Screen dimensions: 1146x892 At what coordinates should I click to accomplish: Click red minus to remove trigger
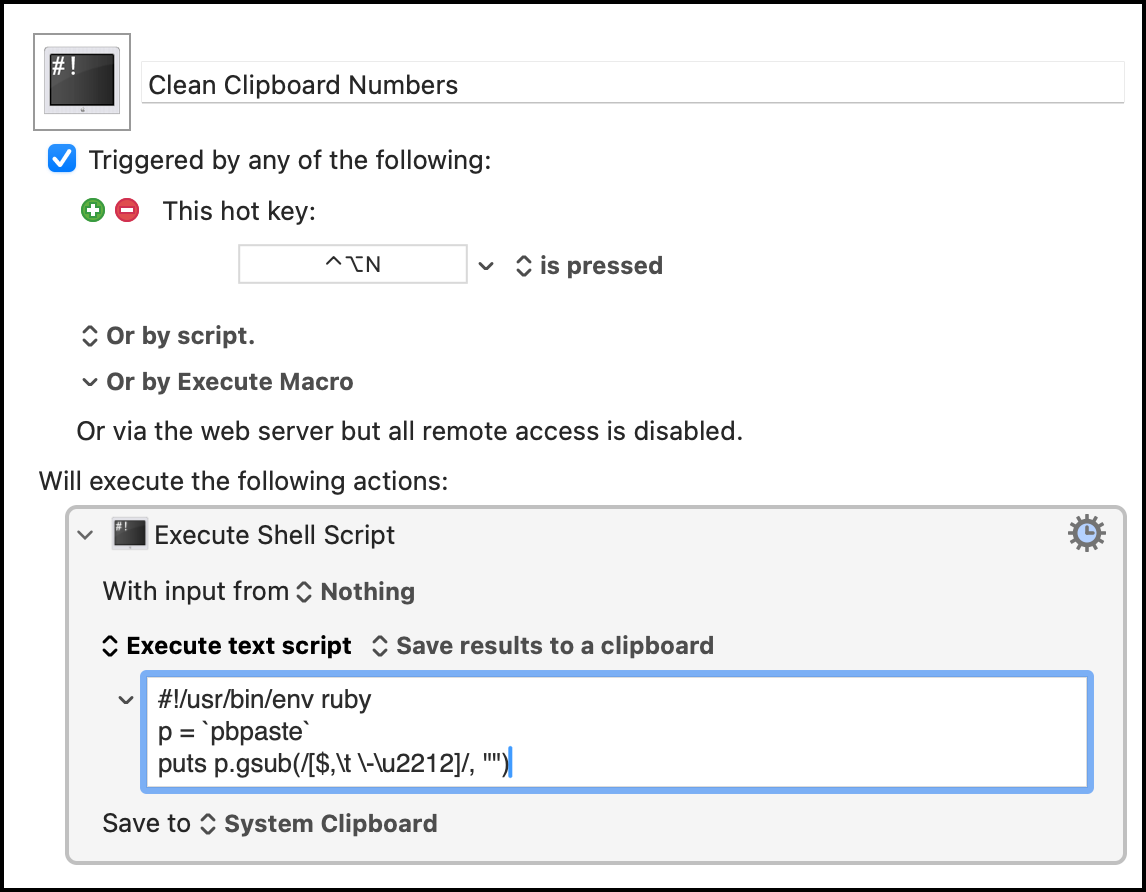coord(127,211)
